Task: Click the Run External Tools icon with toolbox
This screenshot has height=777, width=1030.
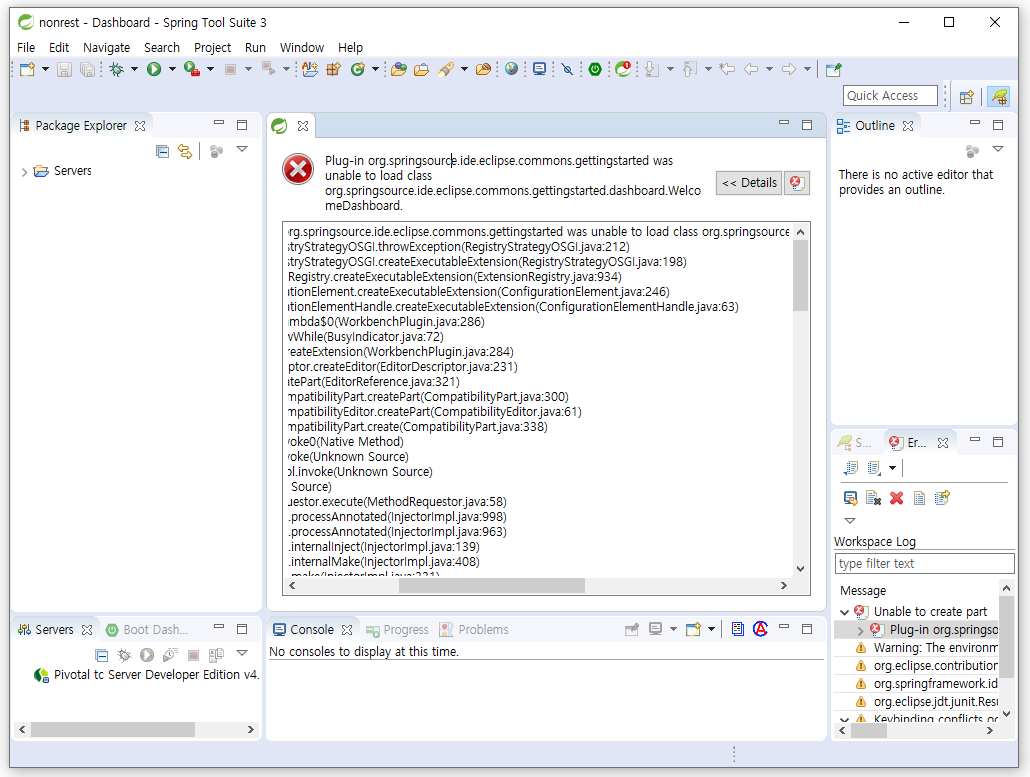Action: pyautogui.click(x=192, y=69)
